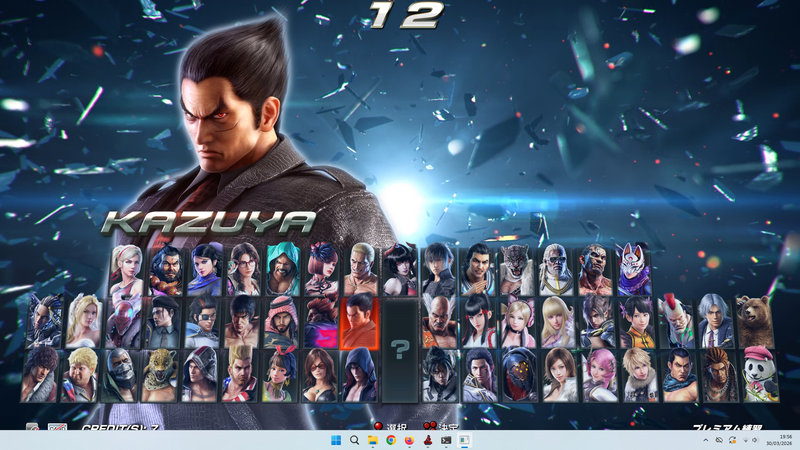Select Lidia with the red headband
Viewport: 800px width, 450px height.
(126, 270)
